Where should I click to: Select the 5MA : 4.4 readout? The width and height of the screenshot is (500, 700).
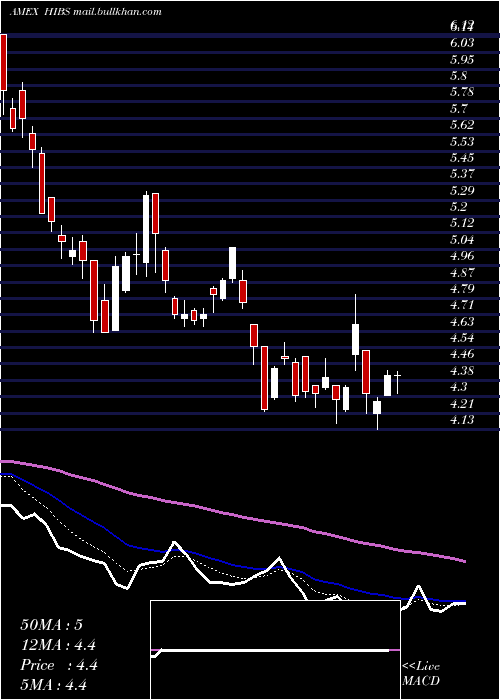(x=54, y=685)
